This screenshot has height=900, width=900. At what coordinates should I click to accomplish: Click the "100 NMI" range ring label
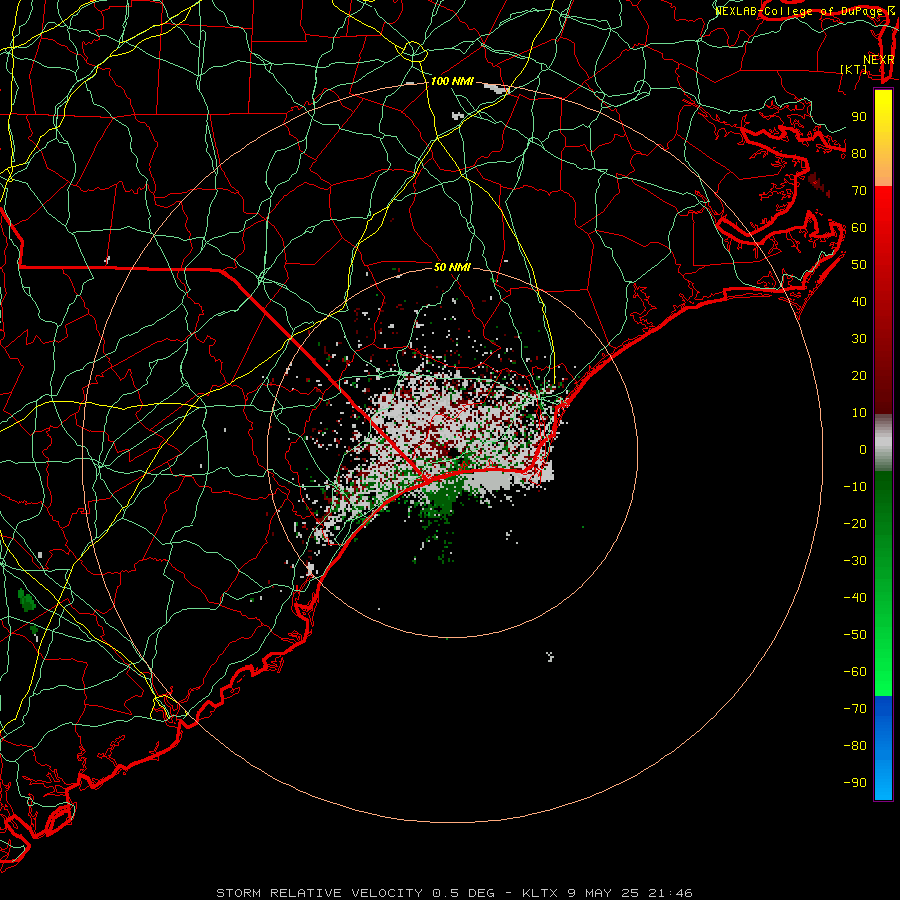click(x=452, y=82)
